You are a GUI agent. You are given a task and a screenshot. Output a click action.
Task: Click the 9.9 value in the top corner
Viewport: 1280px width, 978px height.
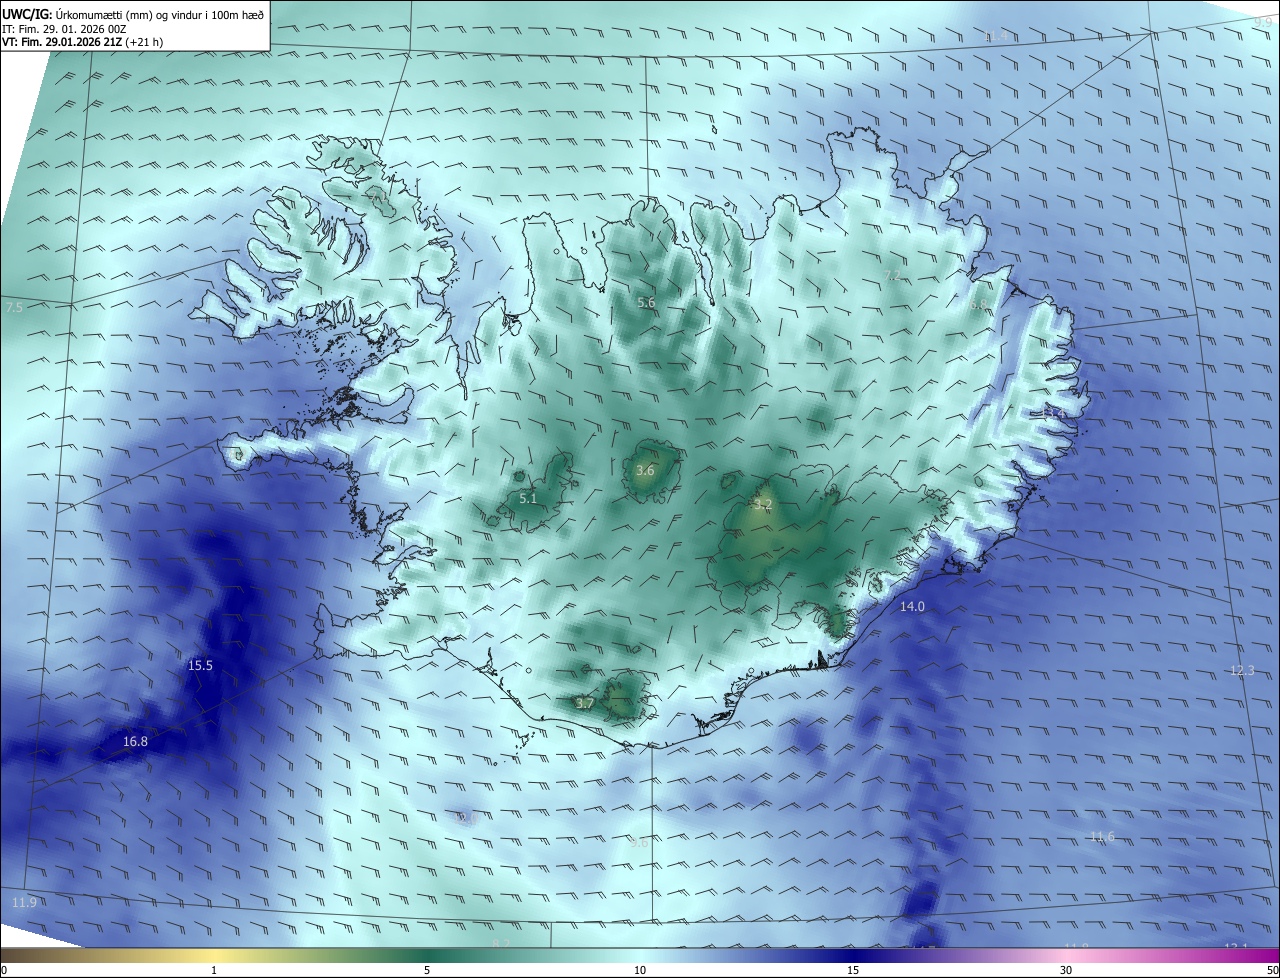1264,21
